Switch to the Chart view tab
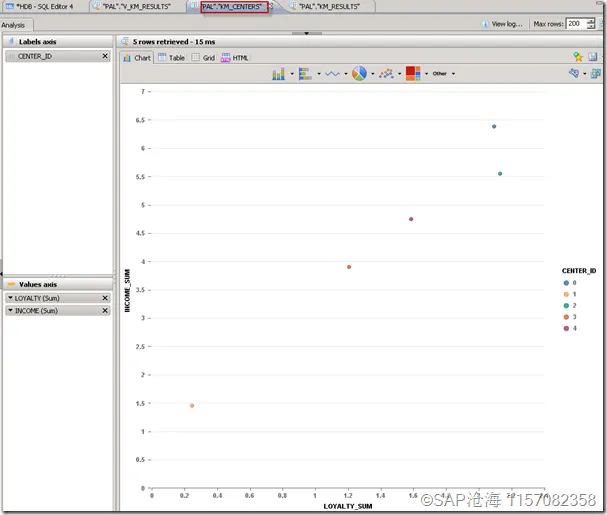 click(137, 58)
